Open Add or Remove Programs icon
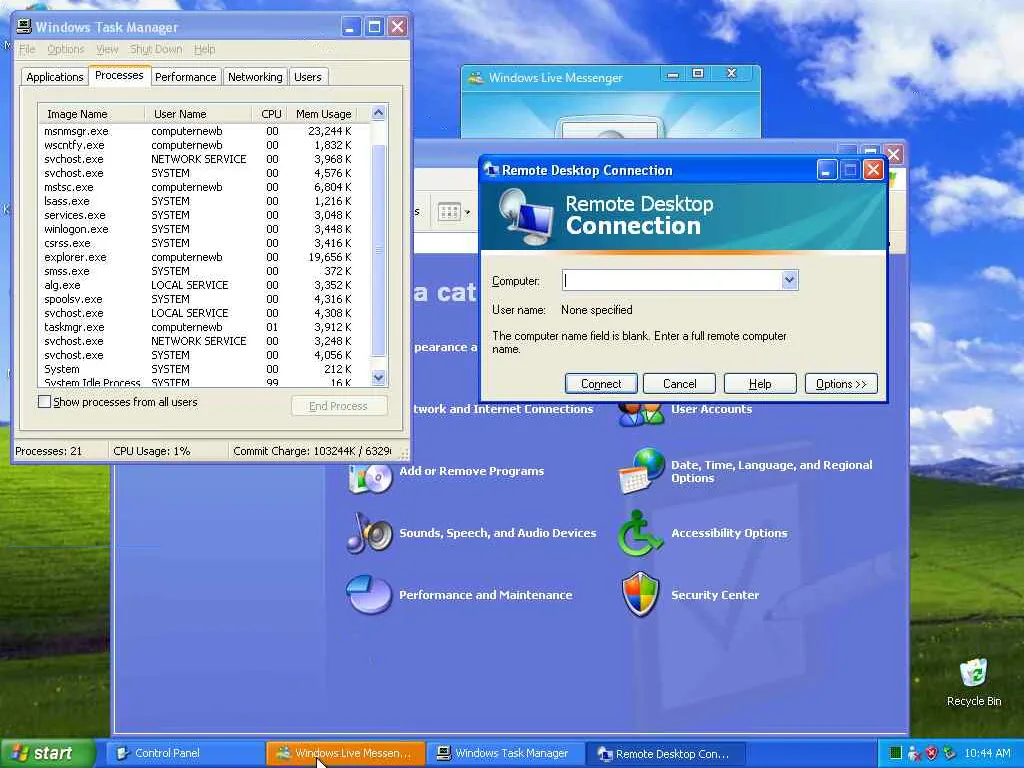The height and width of the screenshot is (768, 1024). click(x=370, y=476)
